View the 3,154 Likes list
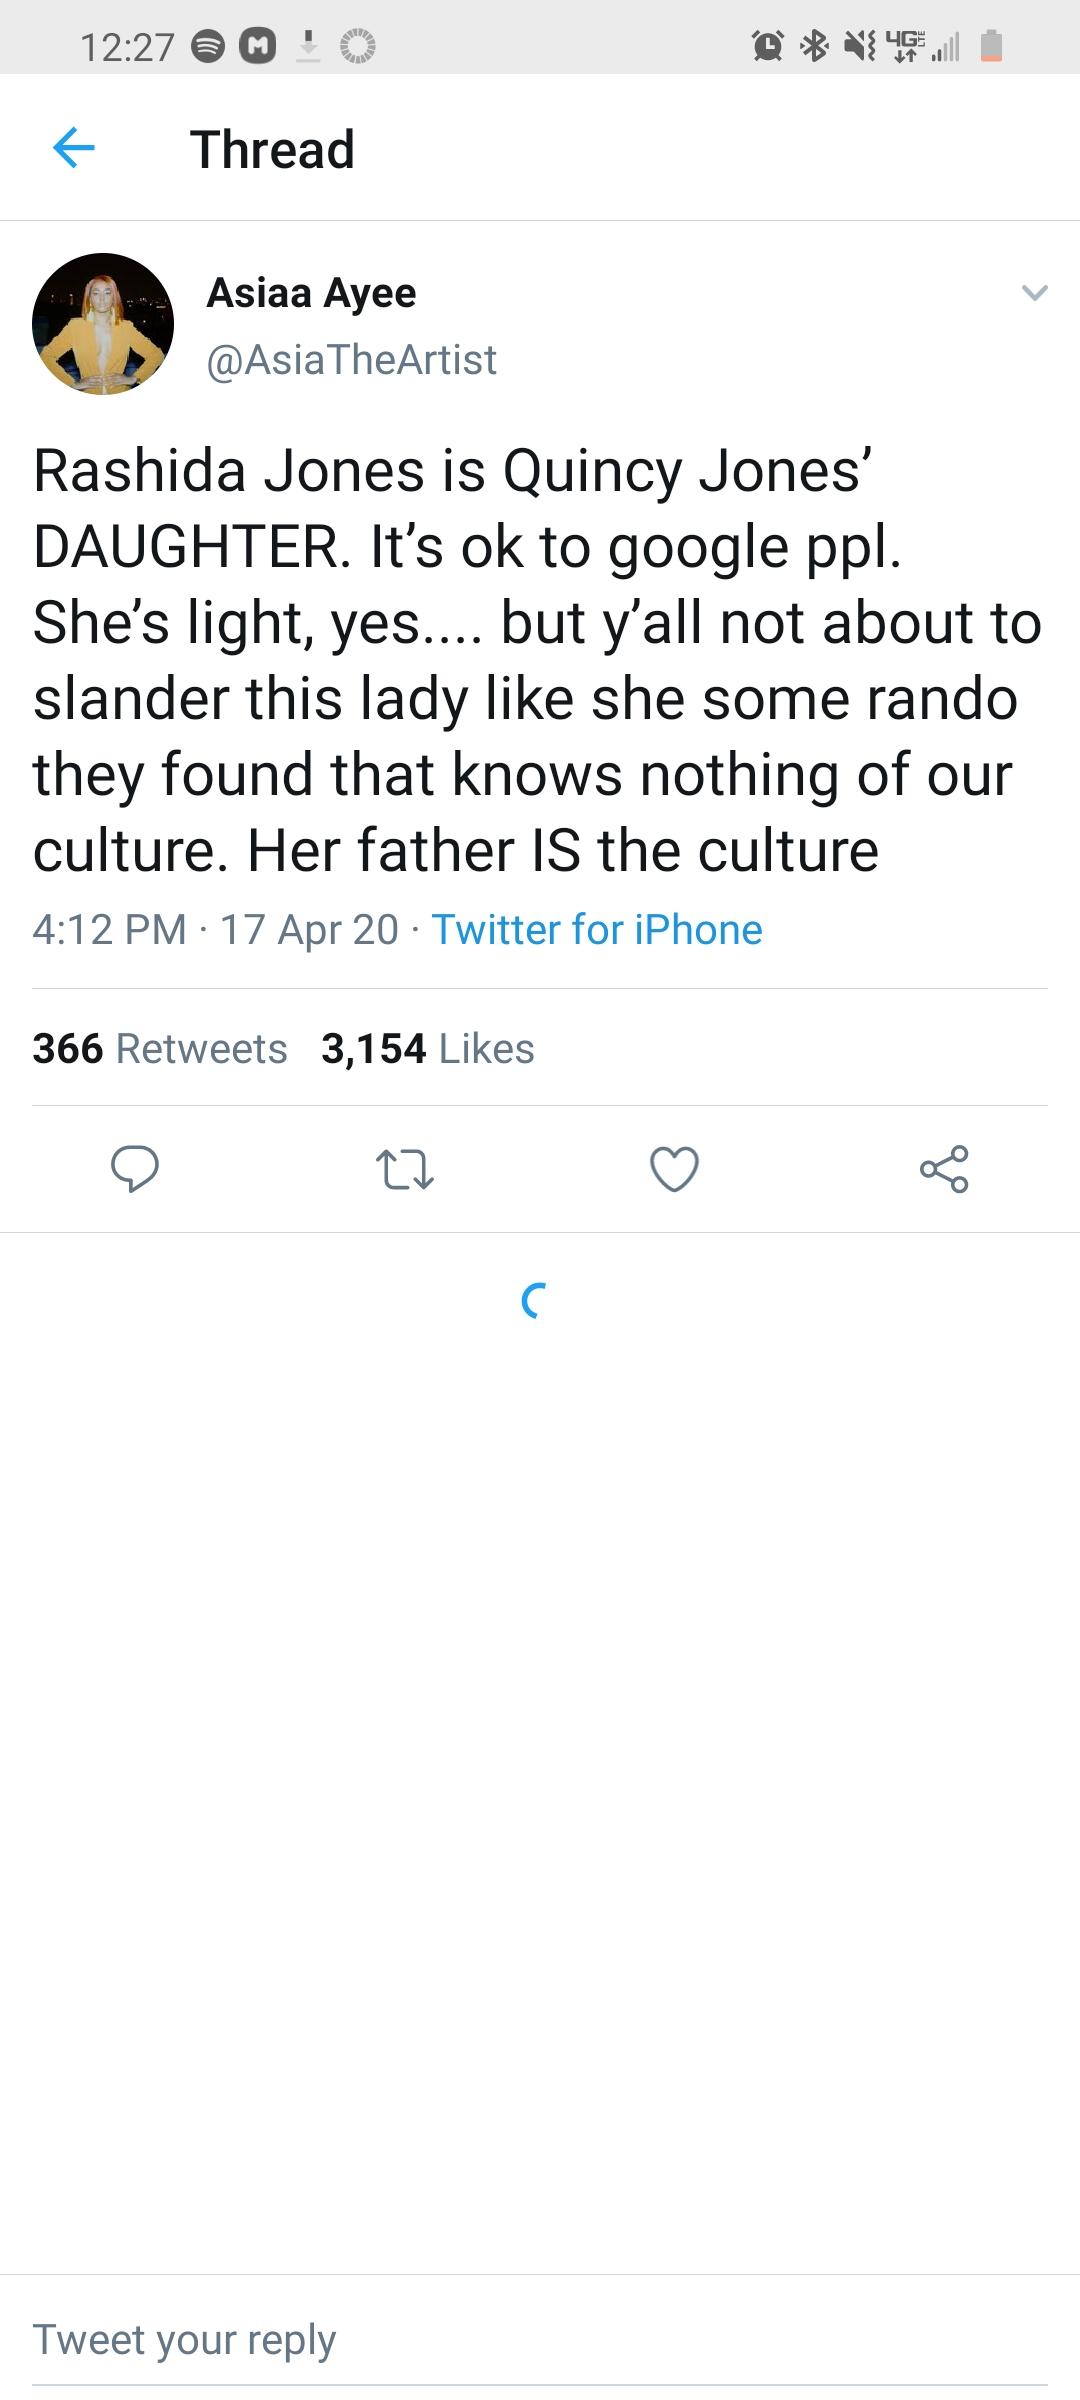1080x2400 pixels. point(428,1048)
